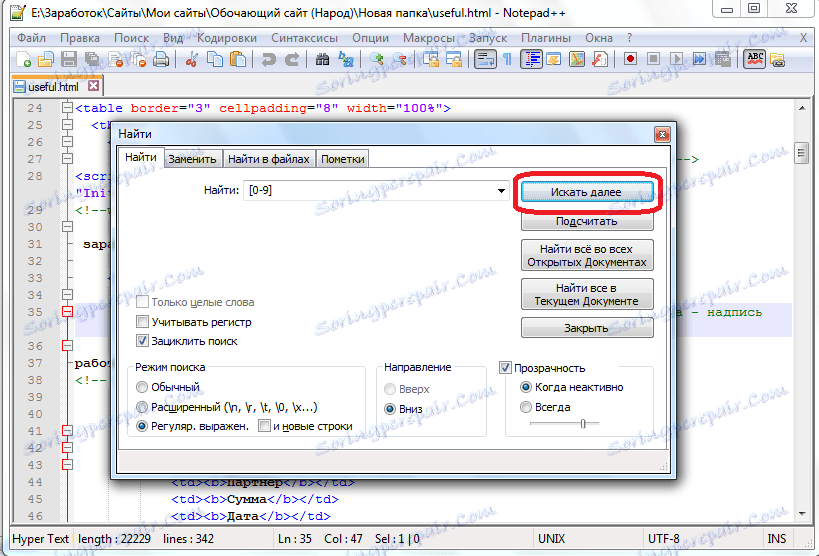819x556 pixels.
Task: Uncheck the Прозрачность checkbox
Action: 505,367
